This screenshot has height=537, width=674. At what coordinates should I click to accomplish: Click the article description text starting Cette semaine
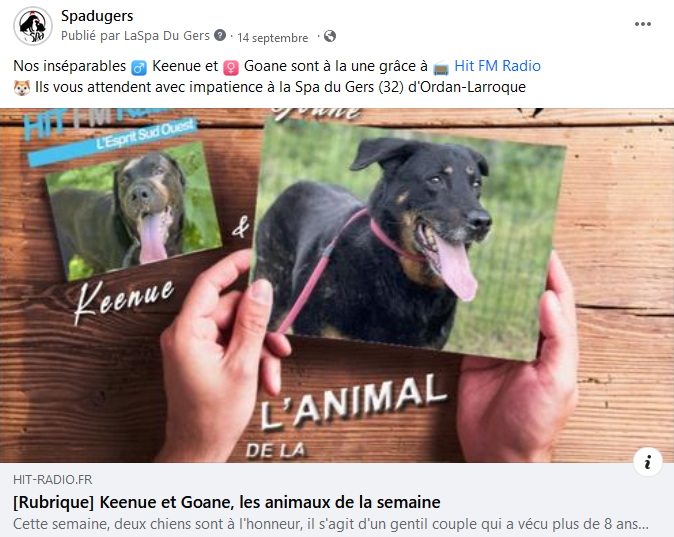coord(331,525)
